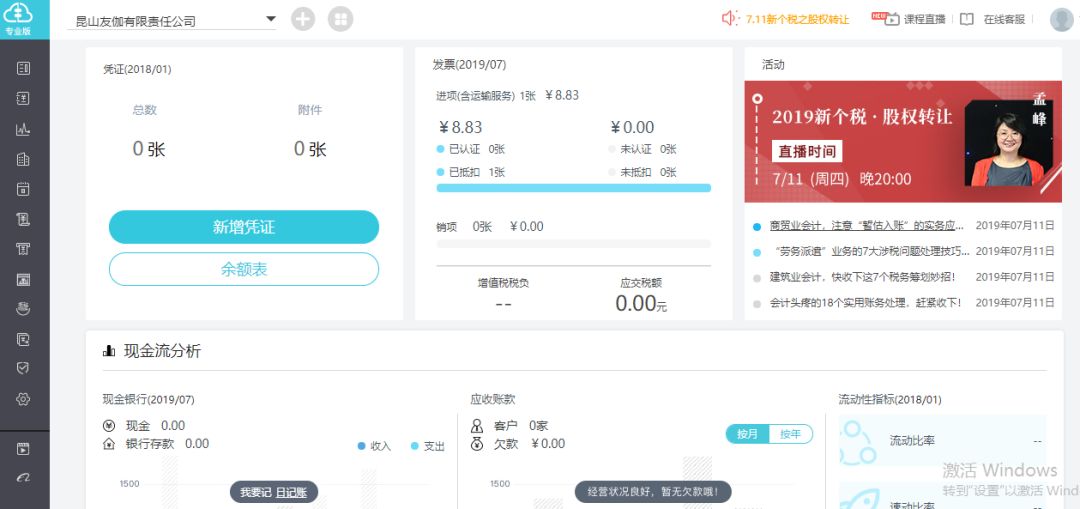Open the 7.11新个税之股权转让 announcement link
1080x509 pixels.
pyautogui.click(x=796, y=19)
